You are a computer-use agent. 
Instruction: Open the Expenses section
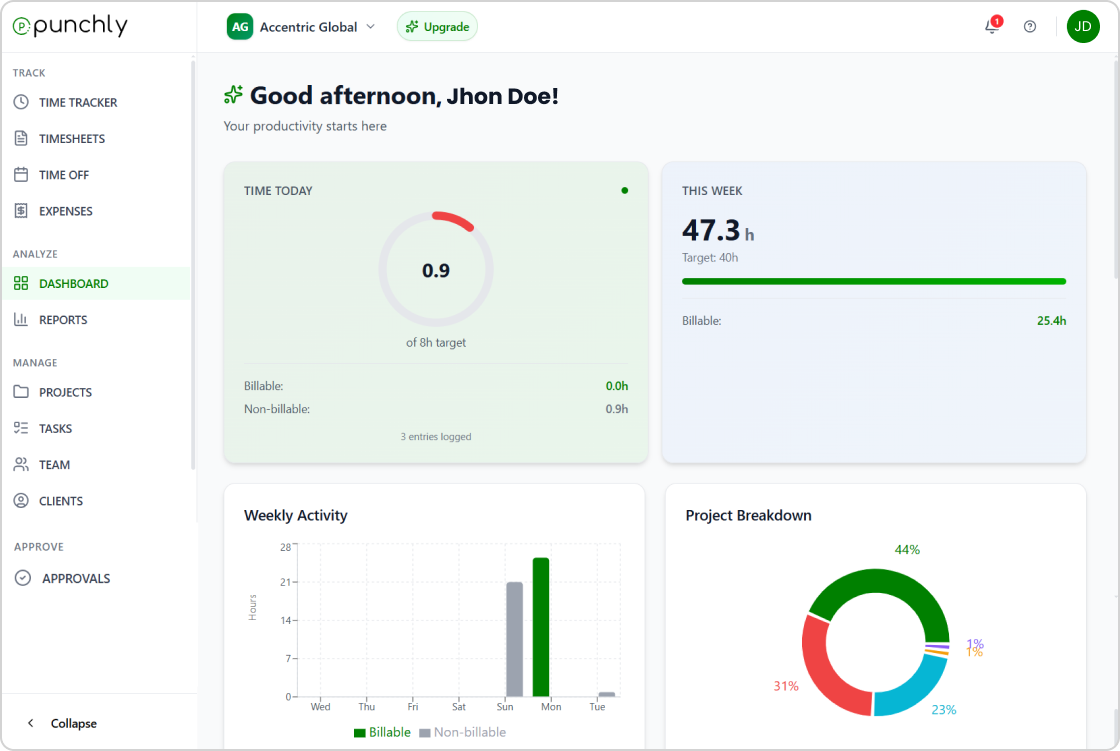coord(65,210)
